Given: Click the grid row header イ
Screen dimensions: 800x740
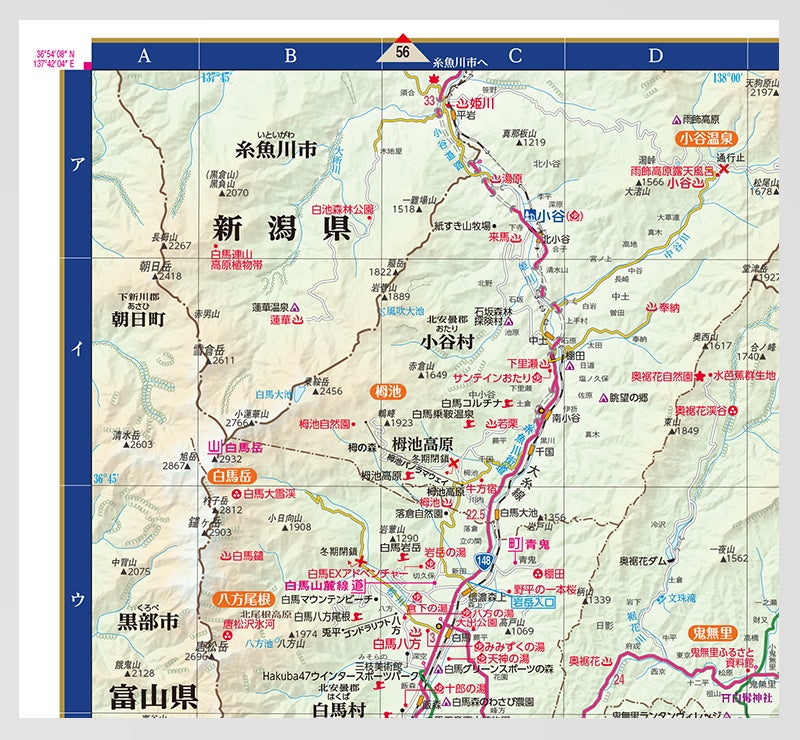Looking at the screenshot, I should point(78,349).
